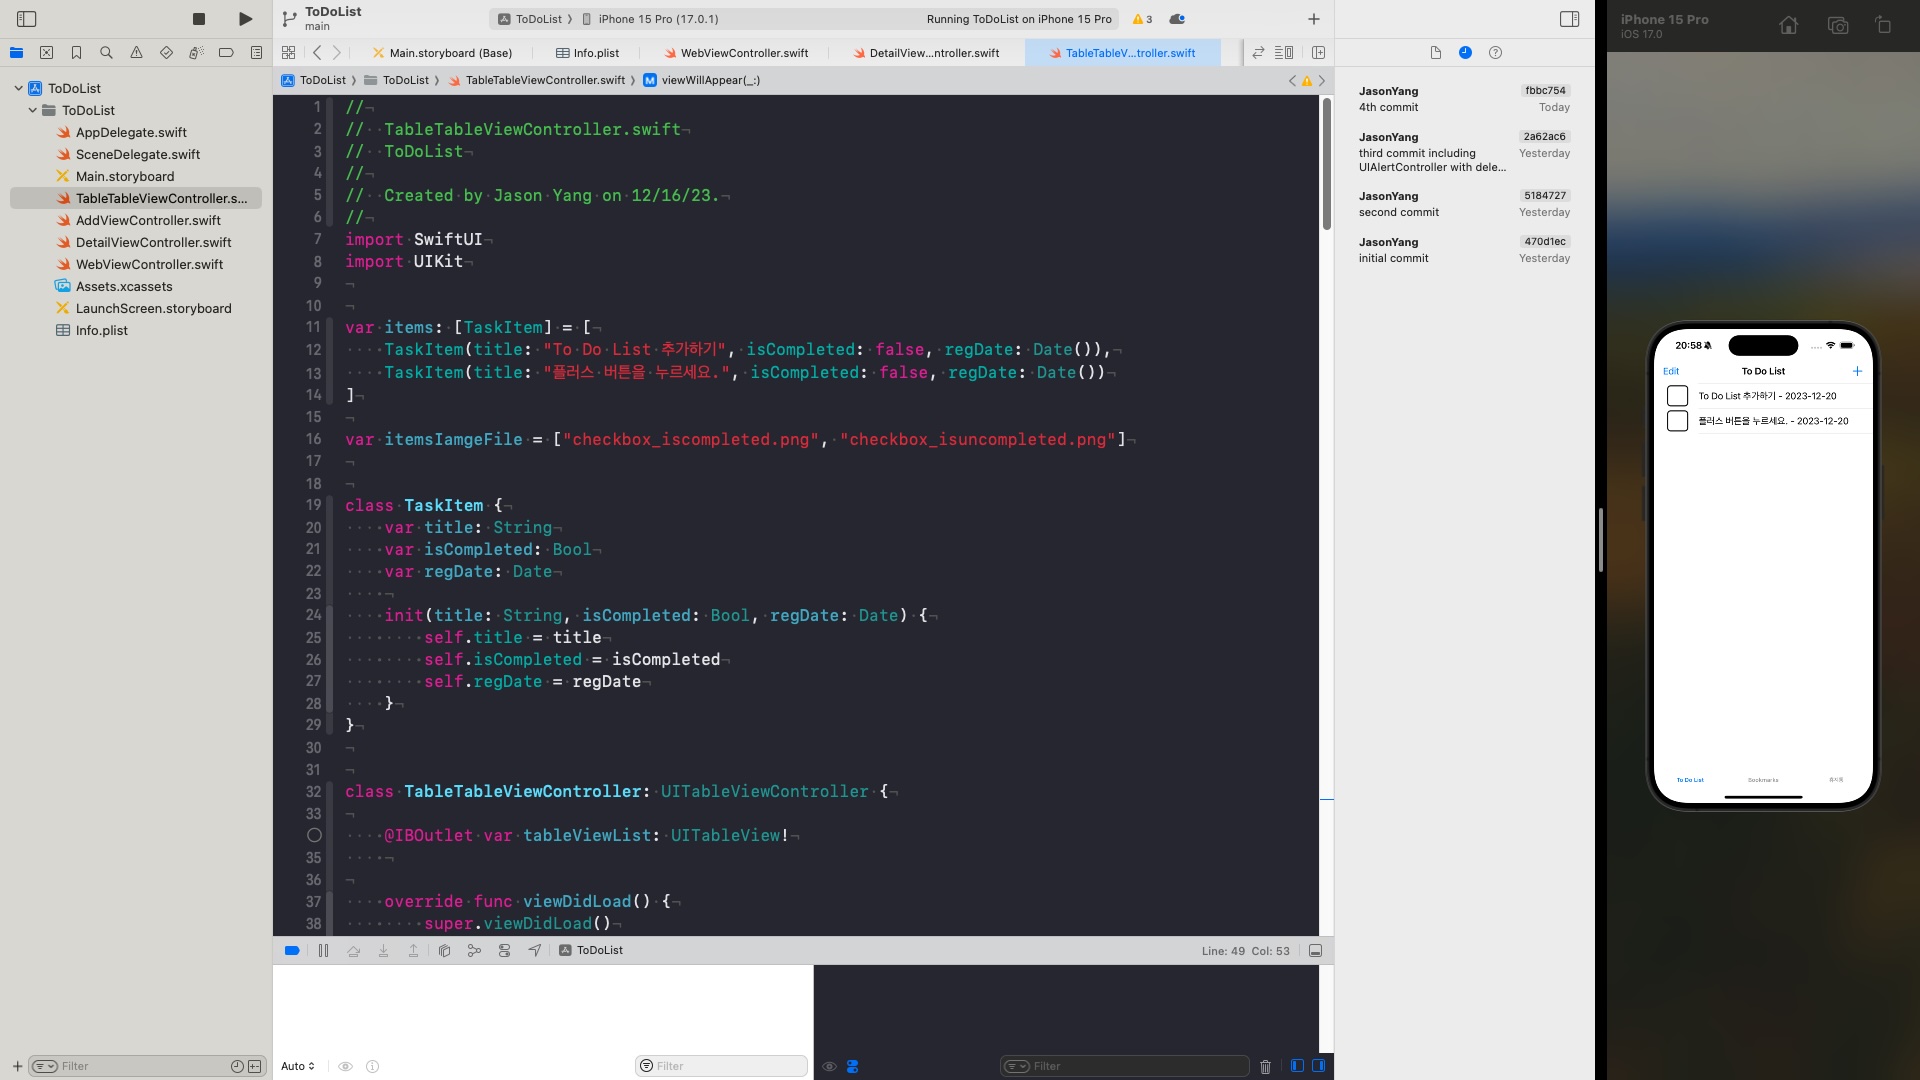The image size is (1920, 1080).
Task: Toggle the left navigator sidebar
Action: pos(27,19)
